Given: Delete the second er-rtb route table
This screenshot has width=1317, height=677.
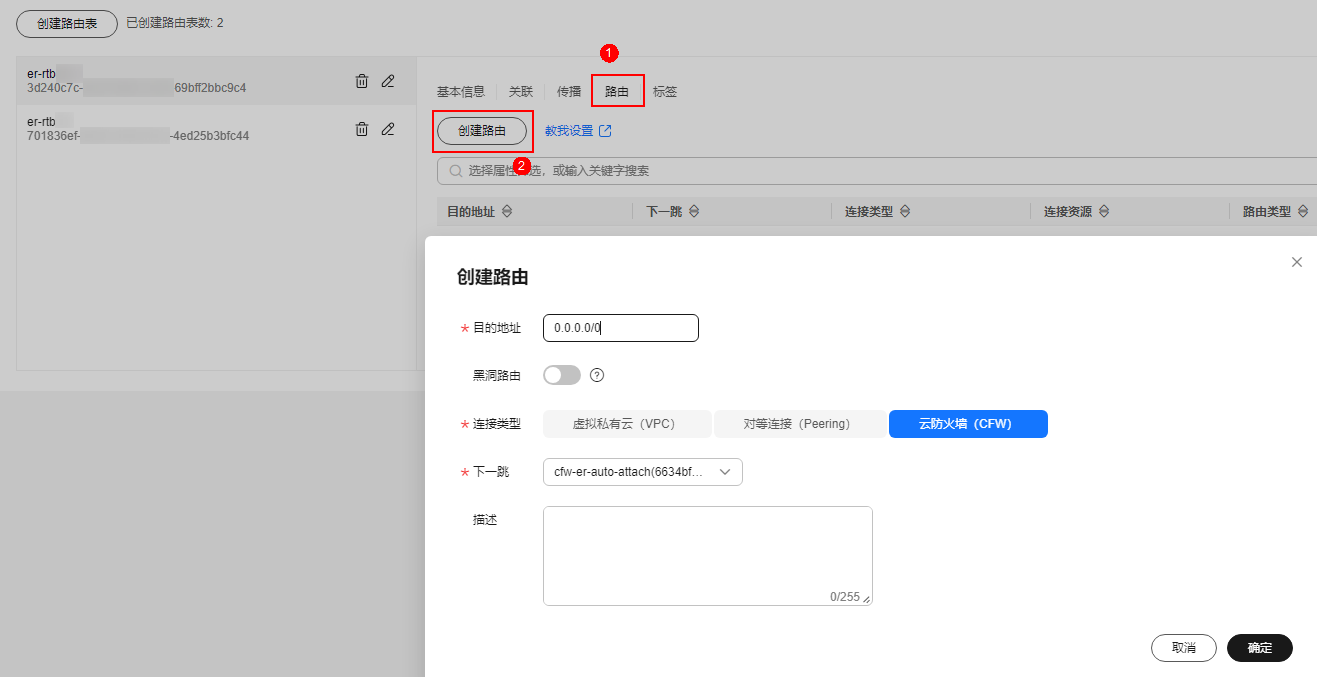Looking at the screenshot, I should (362, 129).
